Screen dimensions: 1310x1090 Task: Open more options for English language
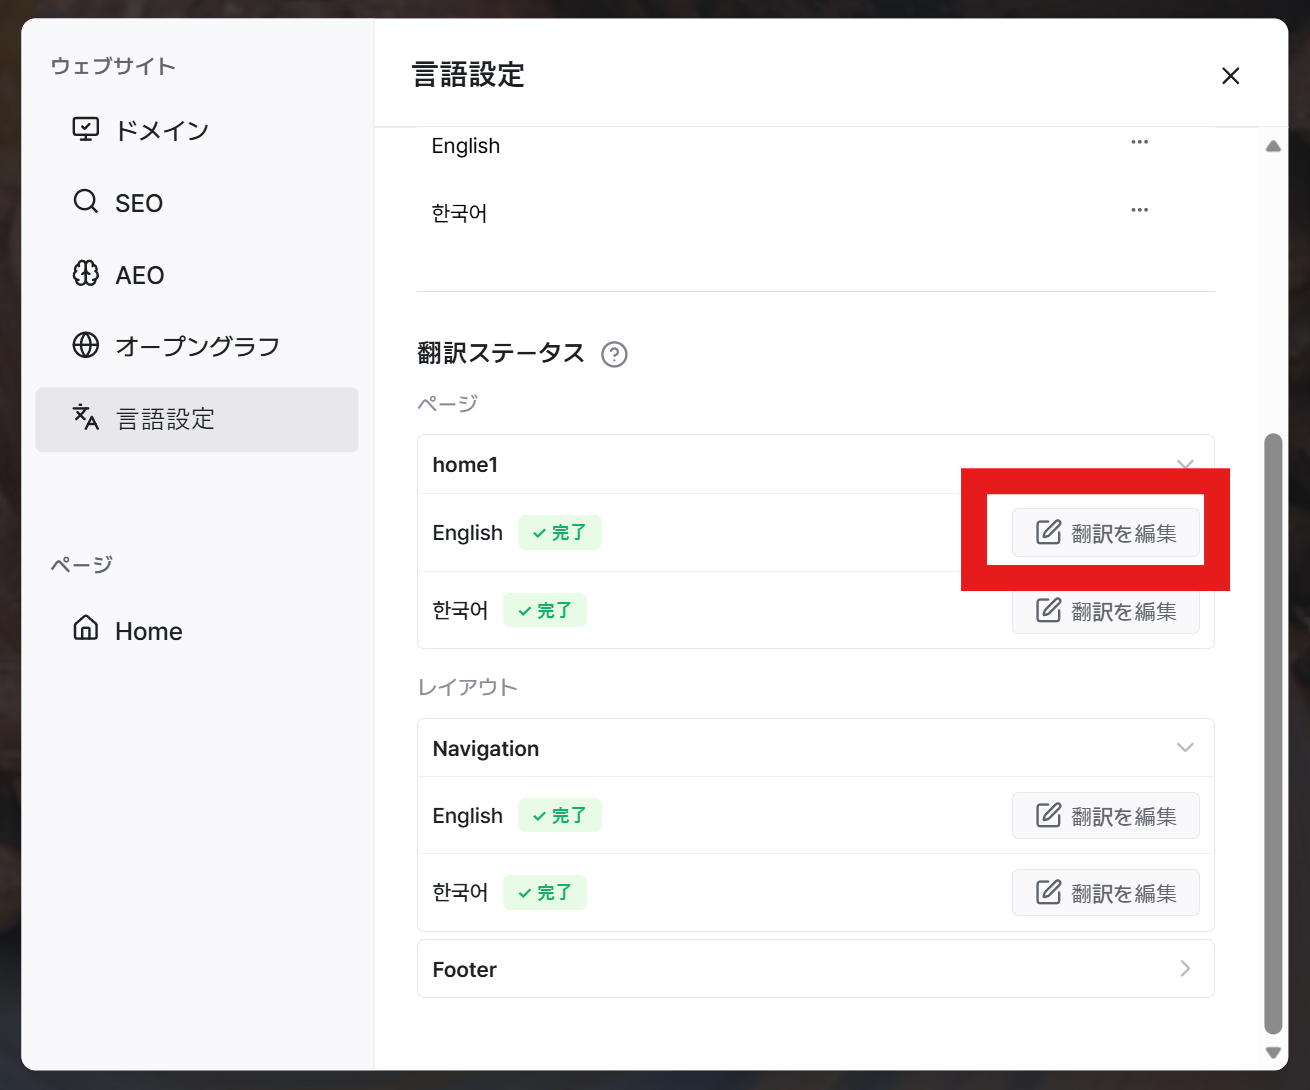click(x=1140, y=142)
